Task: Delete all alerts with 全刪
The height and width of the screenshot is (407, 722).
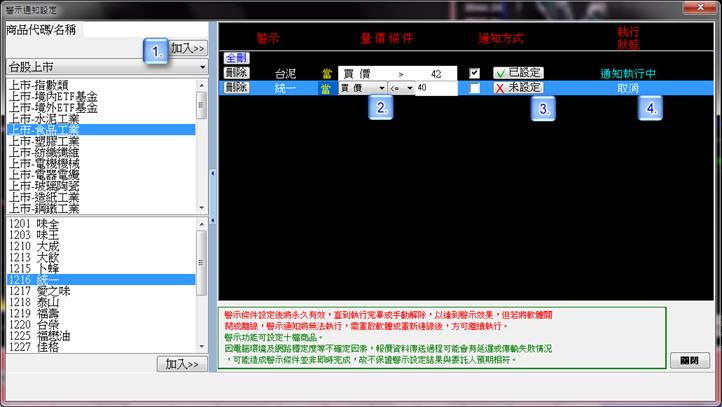Action: coord(236,58)
